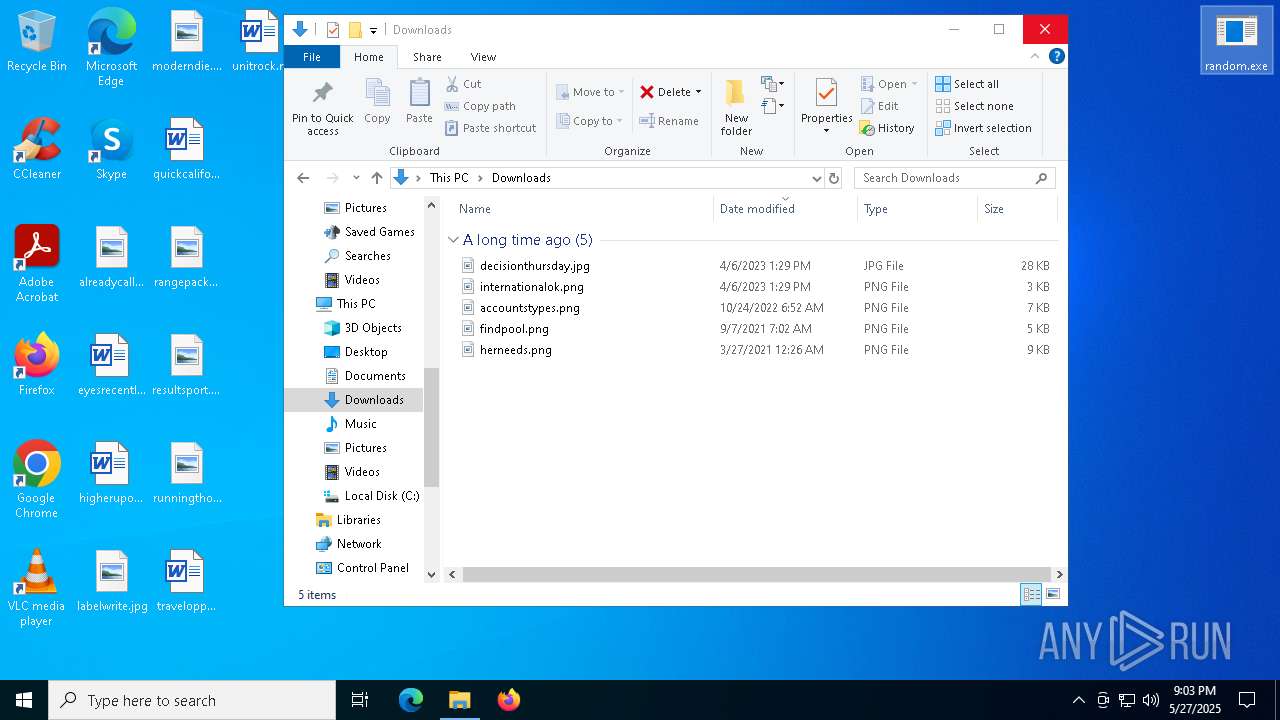Click the Back navigation arrow
Screen dimensions: 1280x720
pos(304,178)
